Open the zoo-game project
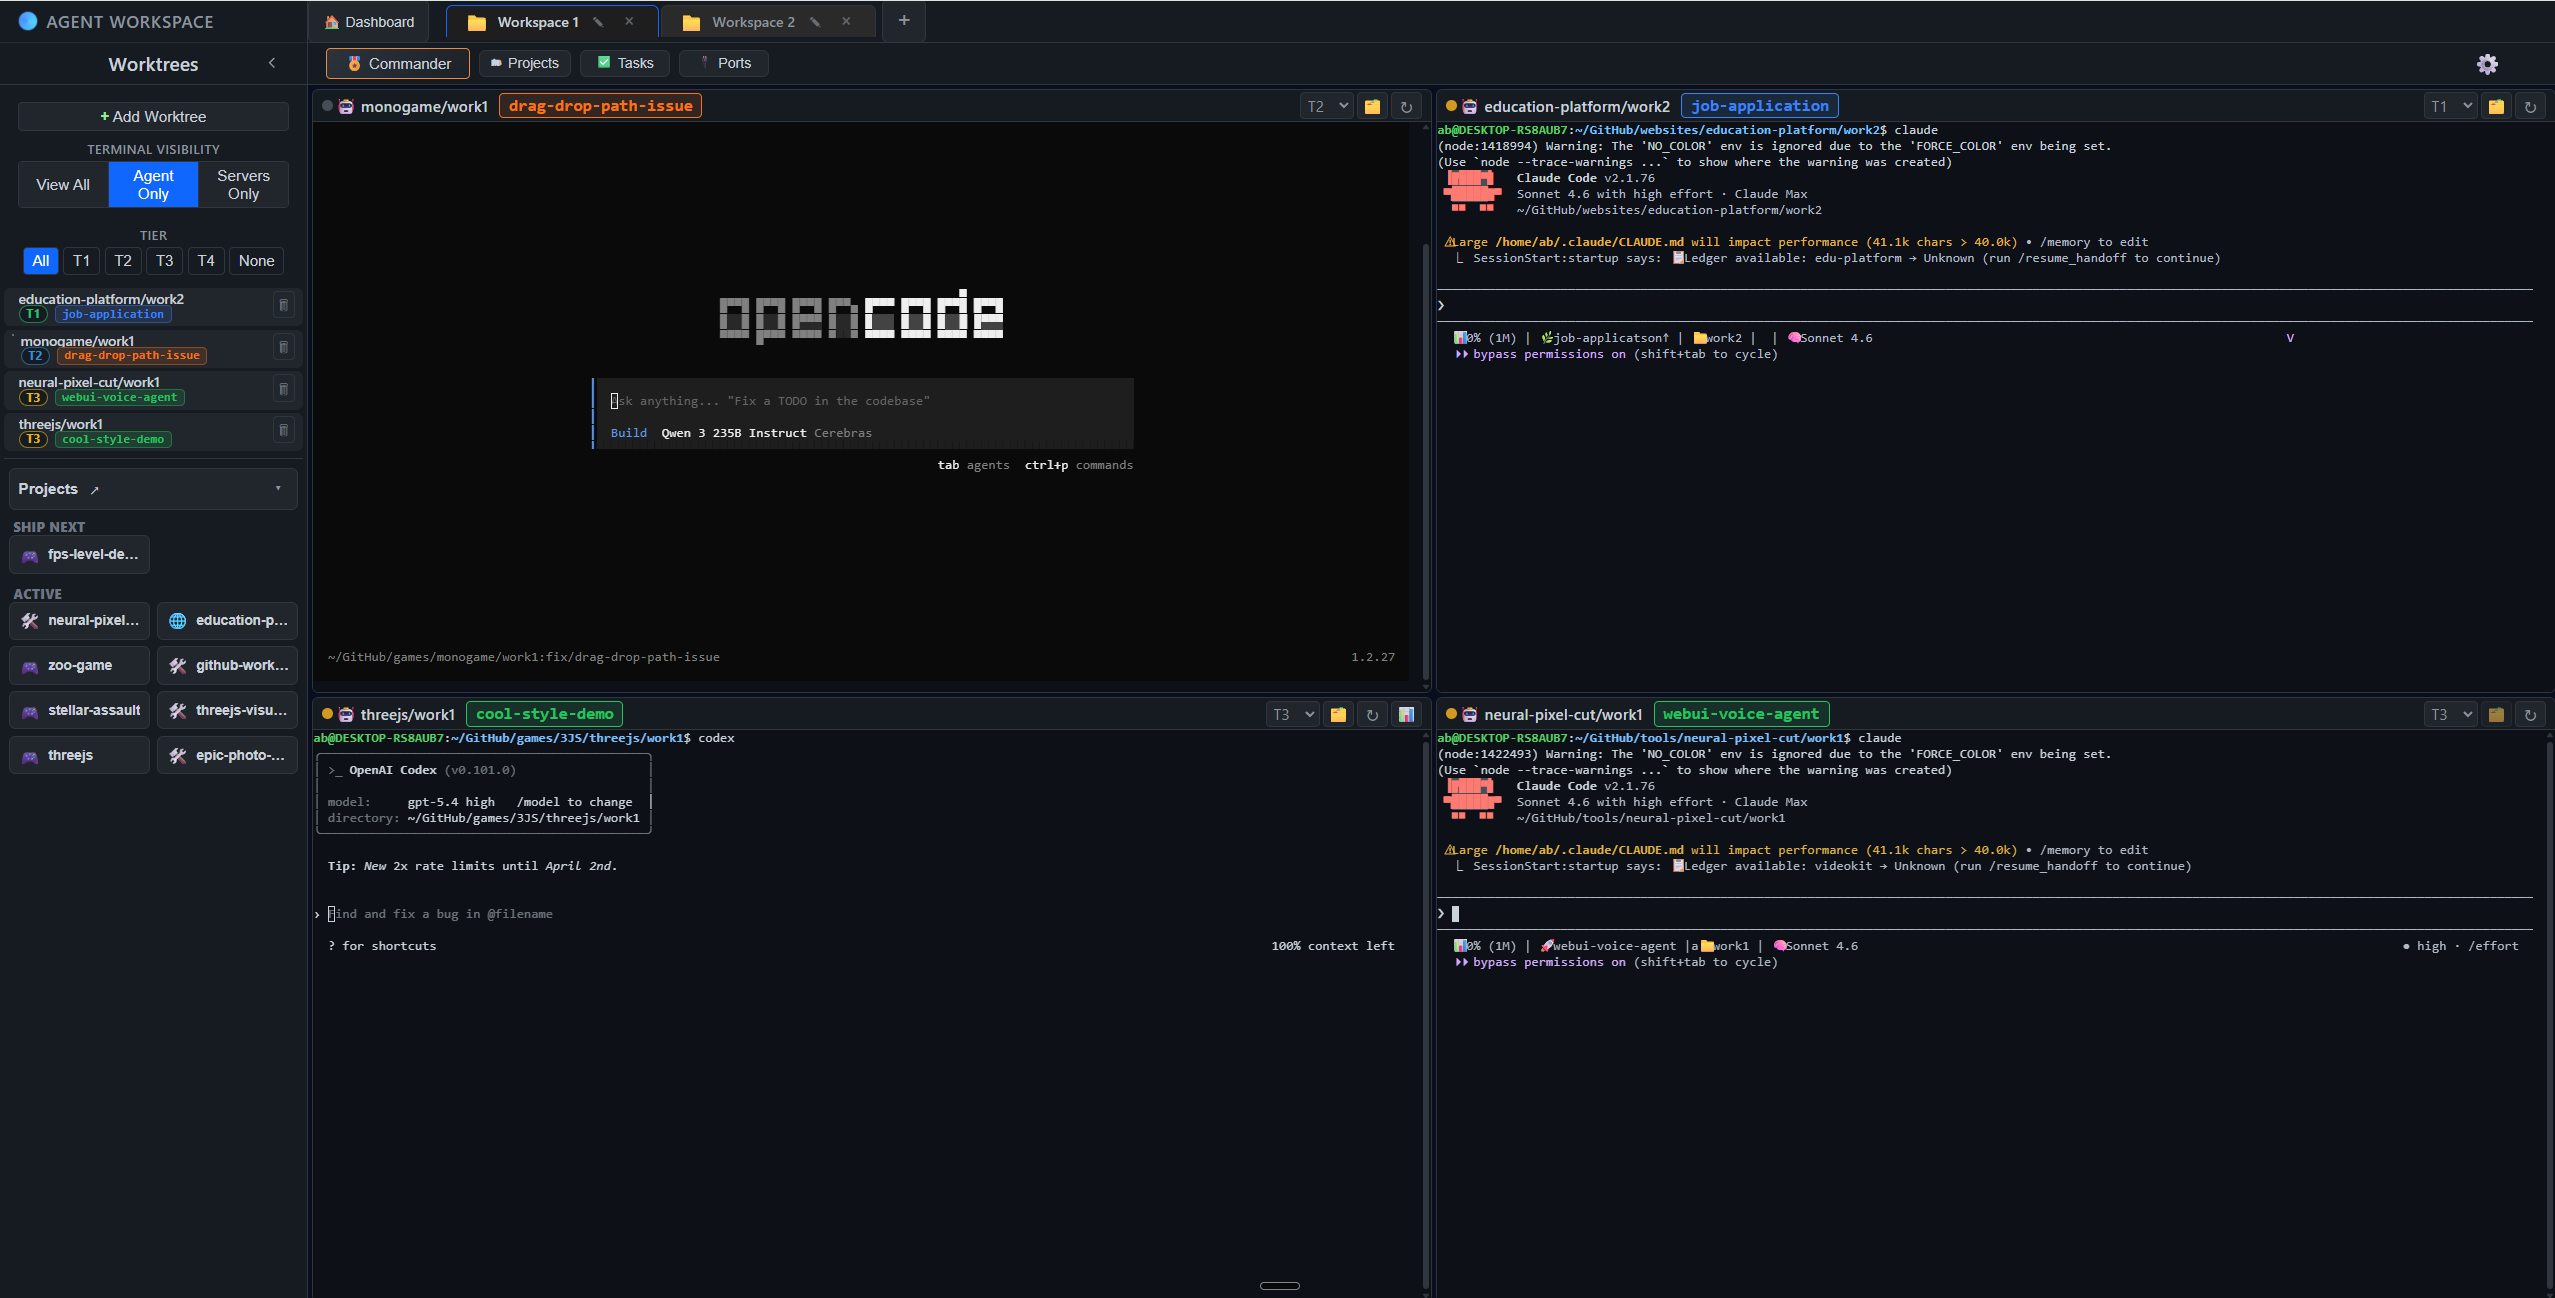The width and height of the screenshot is (2555, 1298). click(79, 664)
